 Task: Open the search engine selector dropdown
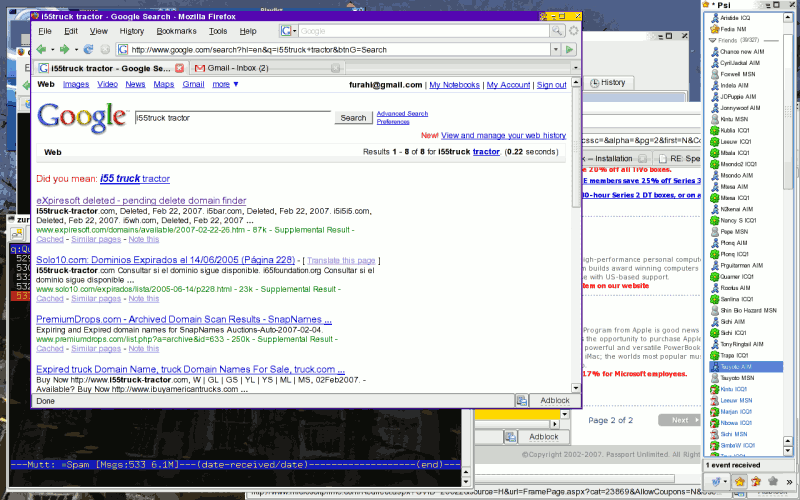(x=288, y=31)
